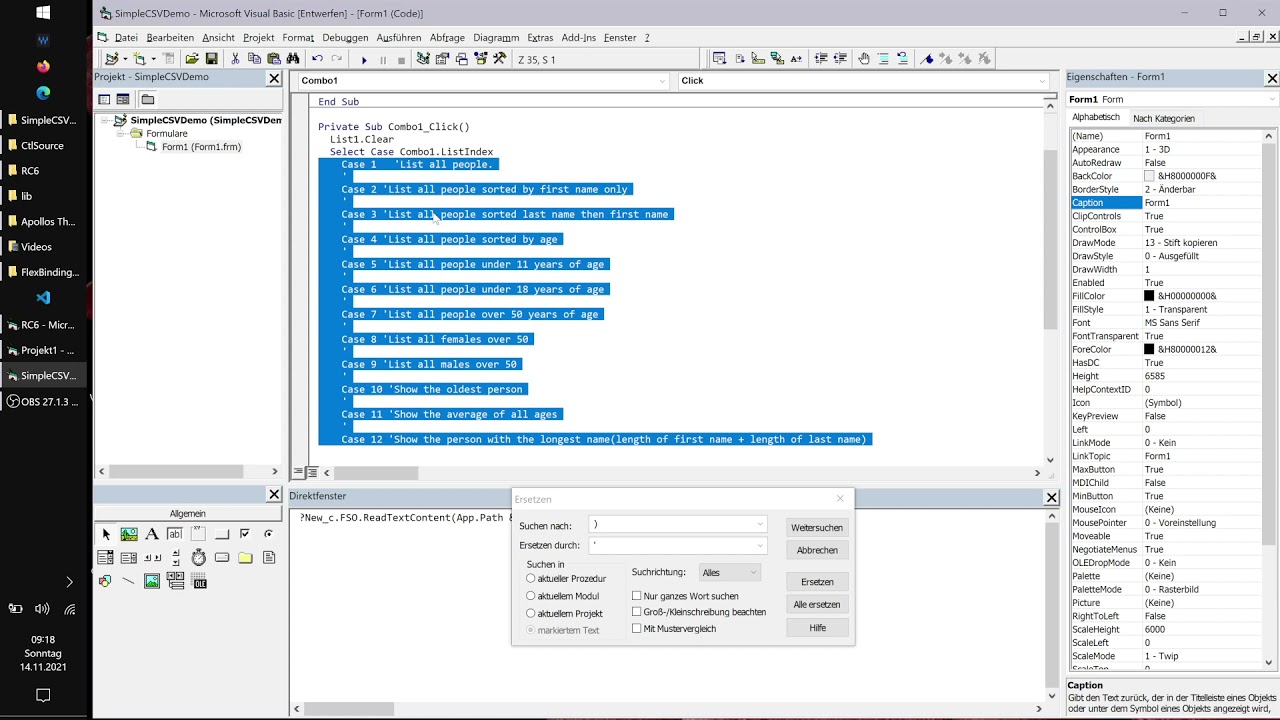
Task: Open the Click procedure dropdown
Action: click(x=1042, y=81)
